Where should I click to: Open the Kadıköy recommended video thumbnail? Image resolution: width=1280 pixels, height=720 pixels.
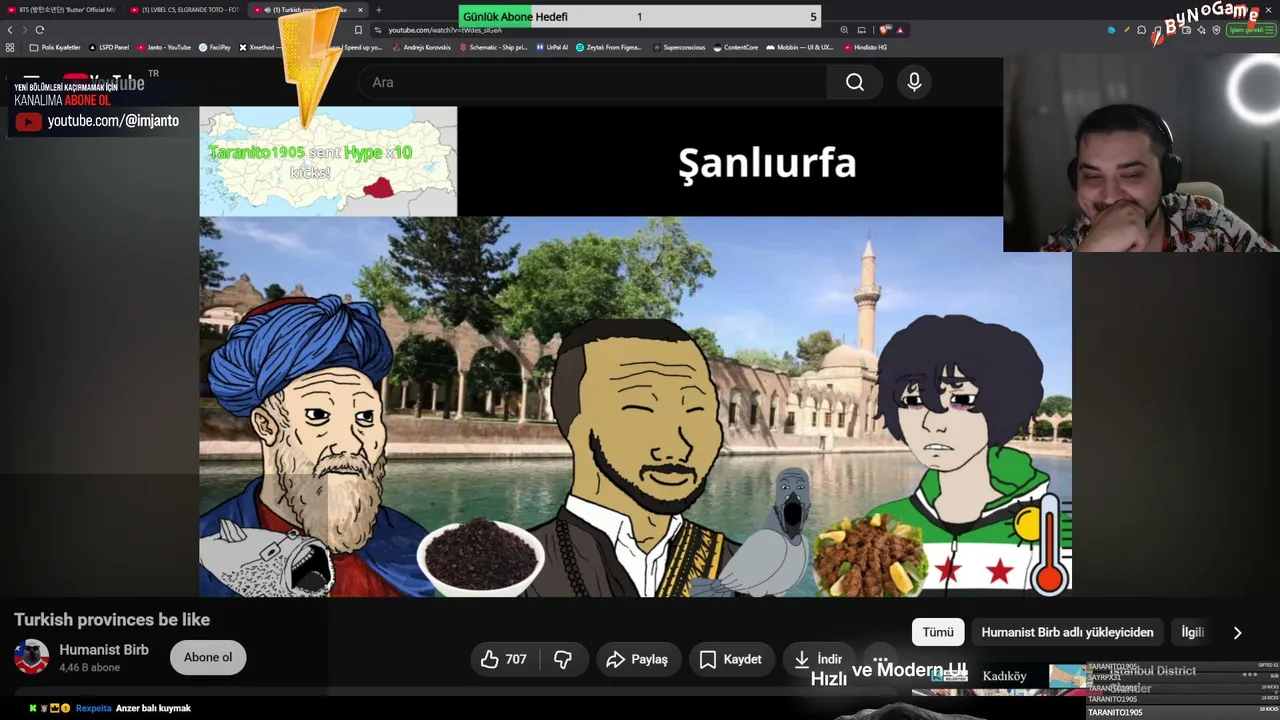1000,678
